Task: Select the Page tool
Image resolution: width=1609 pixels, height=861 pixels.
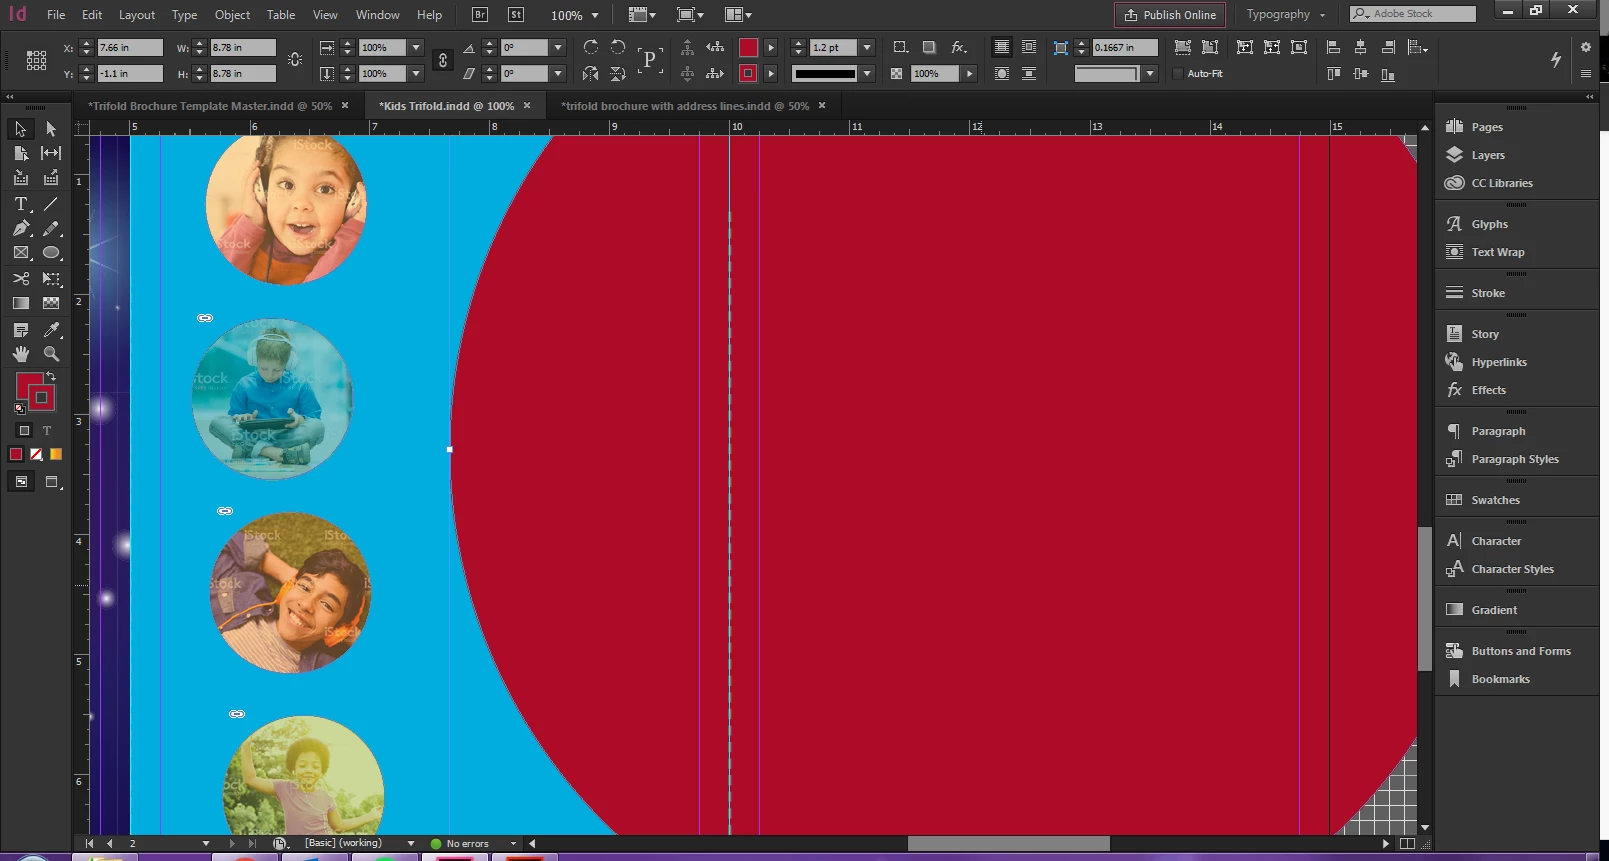Action: point(21,153)
